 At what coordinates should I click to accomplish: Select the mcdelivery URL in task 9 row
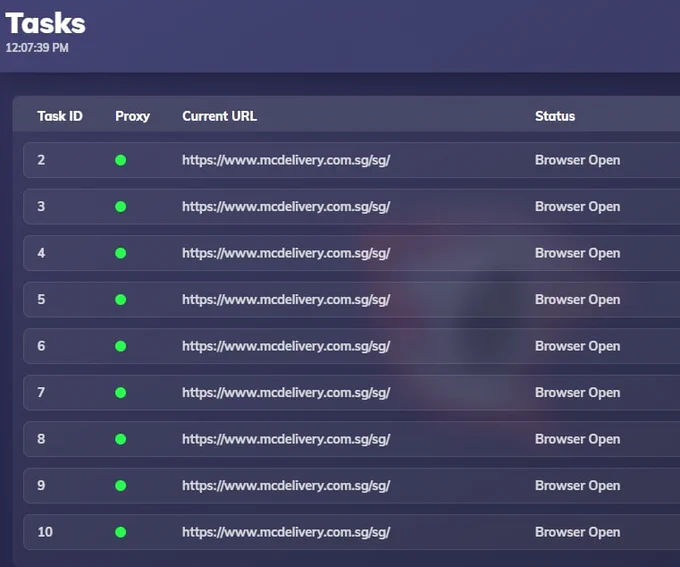pos(286,486)
